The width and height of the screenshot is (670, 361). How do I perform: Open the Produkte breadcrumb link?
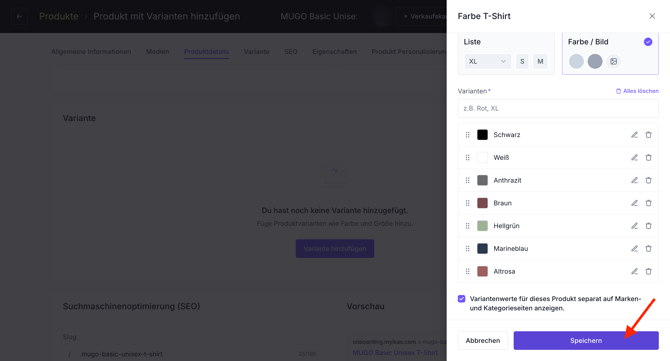coord(59,16)
